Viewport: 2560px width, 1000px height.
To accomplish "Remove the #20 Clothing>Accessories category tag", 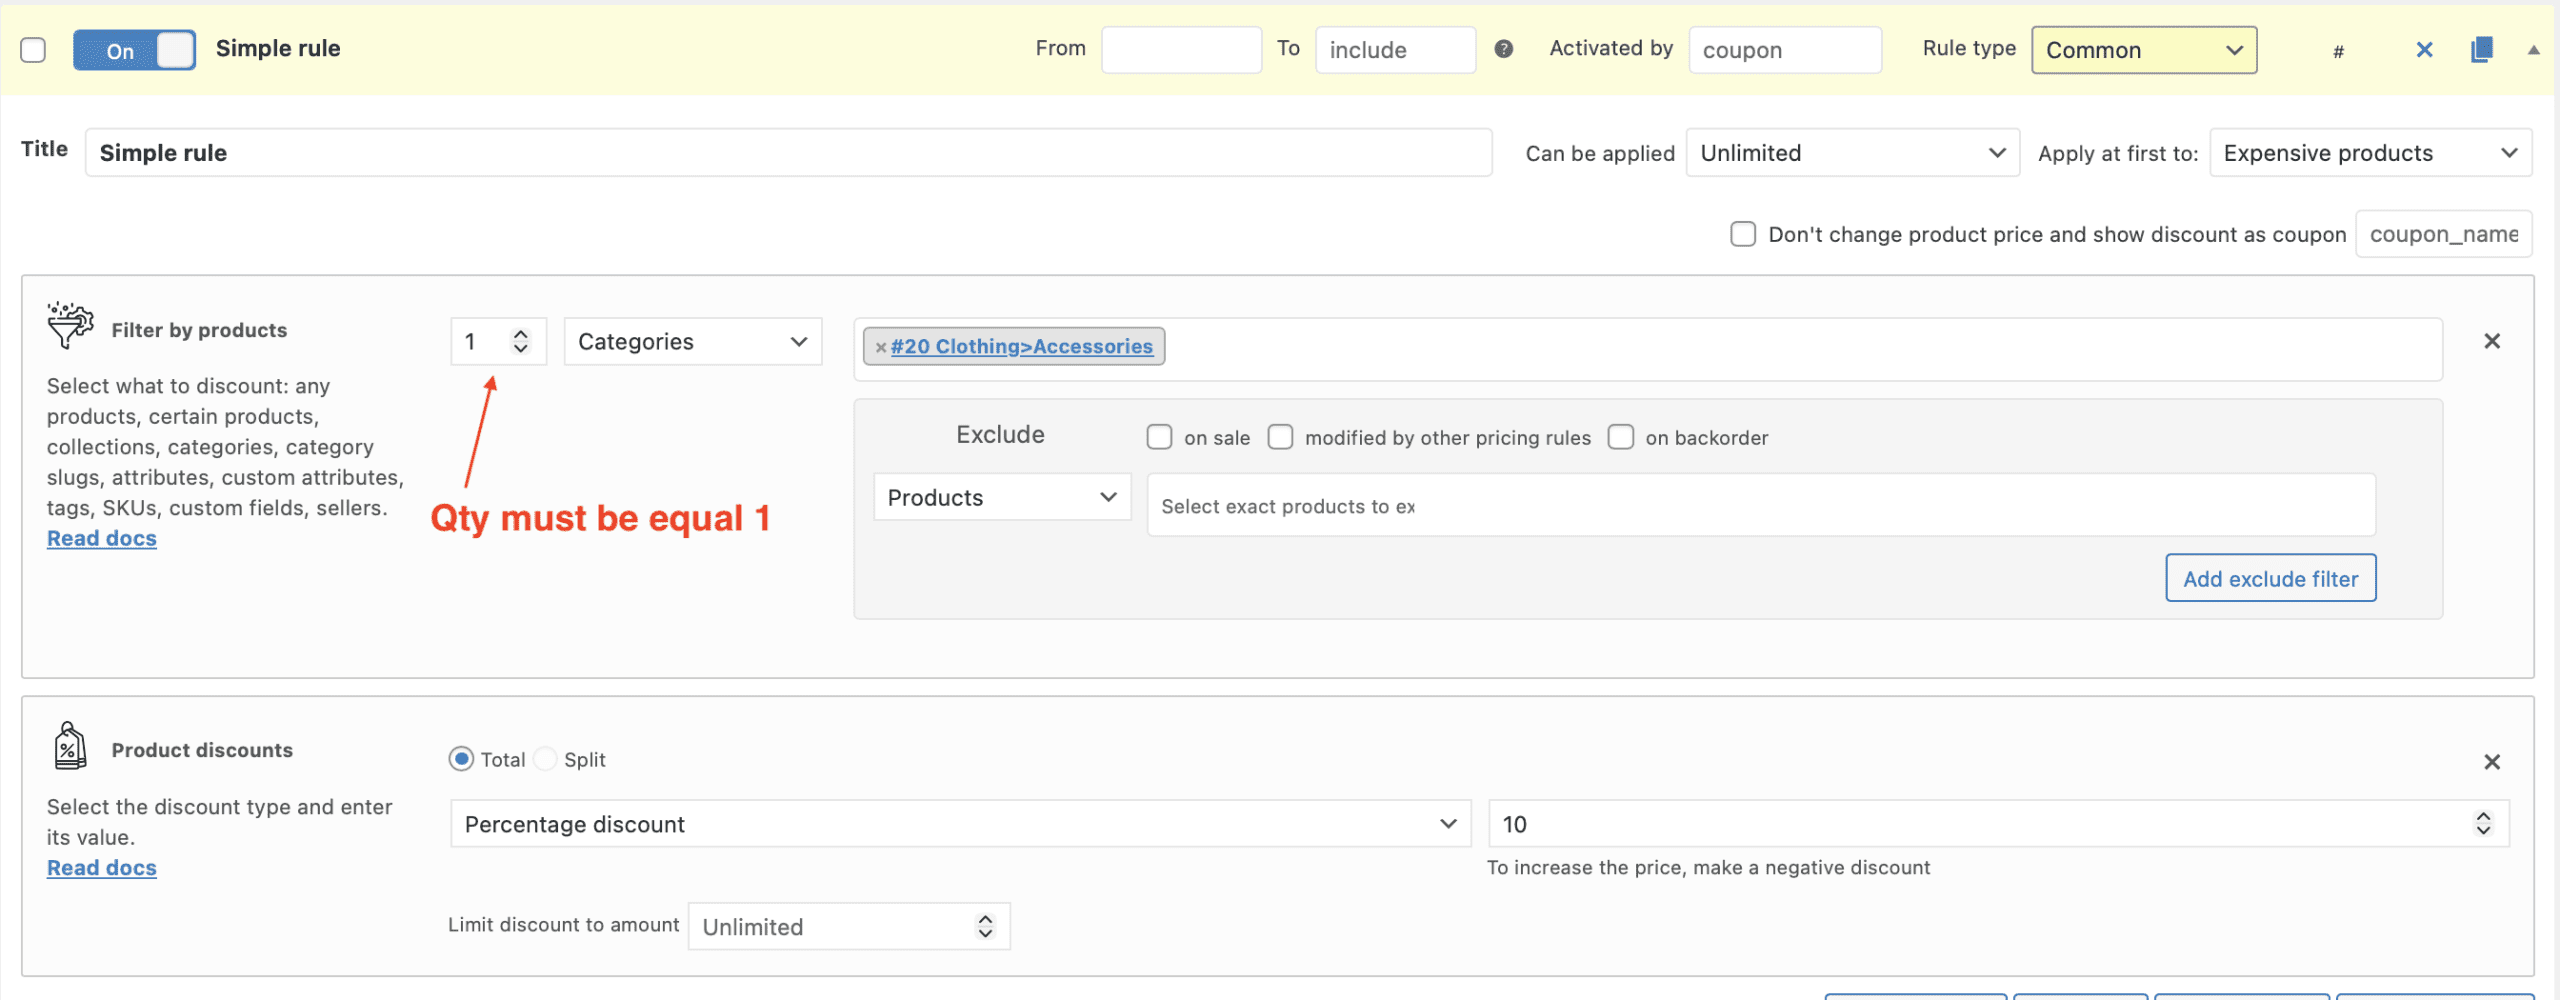I will click(880, 347).
